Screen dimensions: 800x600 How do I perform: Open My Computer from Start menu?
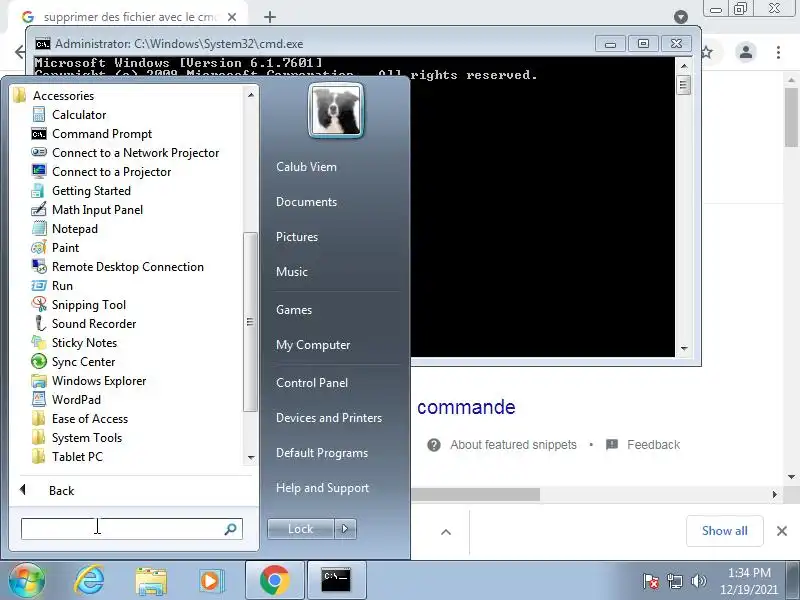tap(313, 345)
